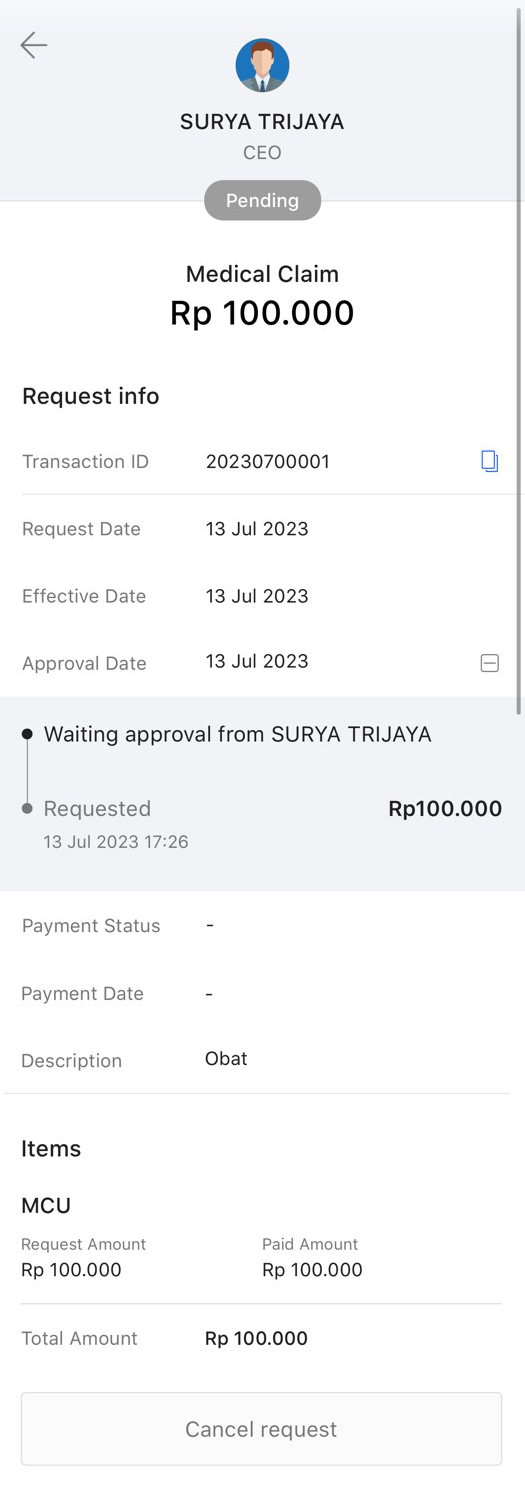The width and height of the screenshot is (525, 1496).
Task: Click the Rp100.000 requested amount in timeline
Action: click(445, 808)
